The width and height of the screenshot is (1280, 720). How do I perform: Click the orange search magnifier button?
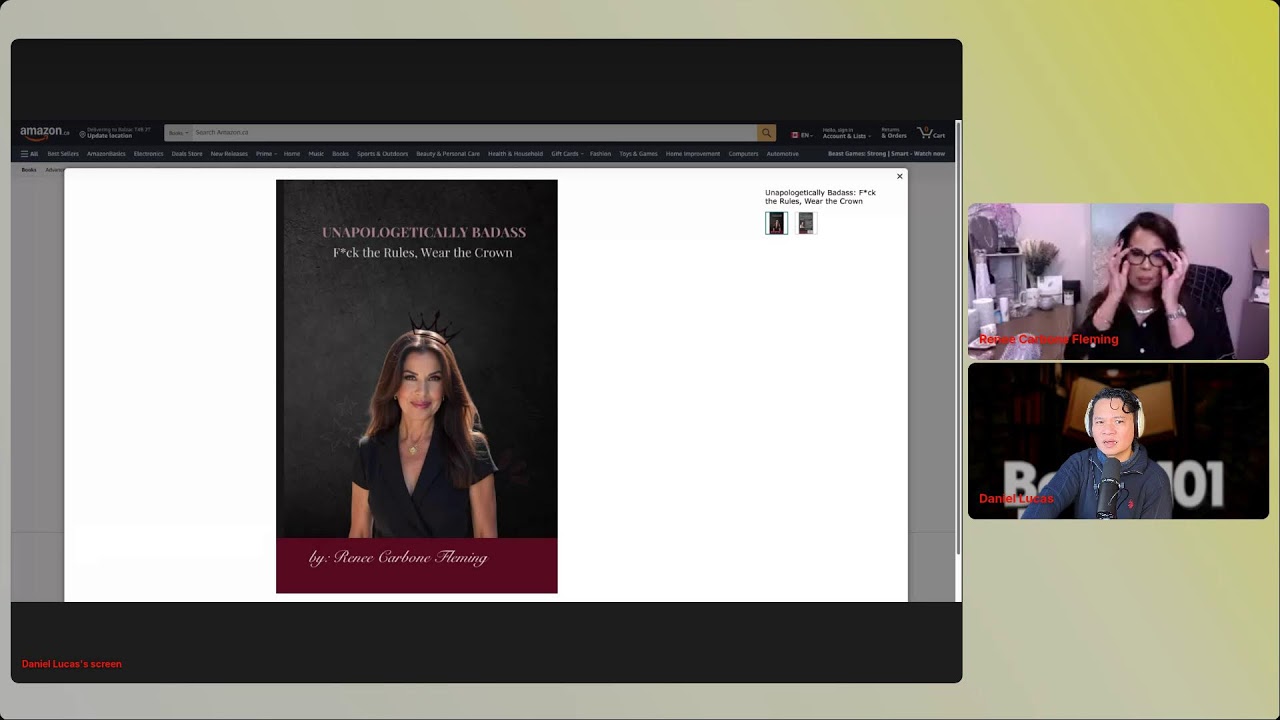point(766,133)
